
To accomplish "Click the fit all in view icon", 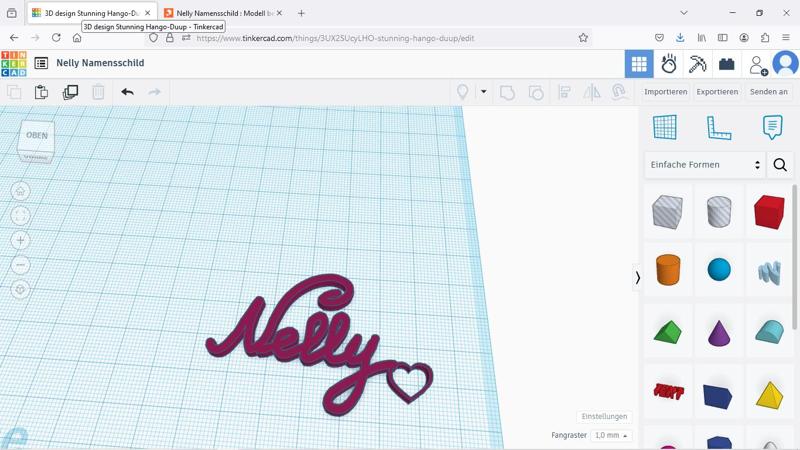I will click(20, 216).
